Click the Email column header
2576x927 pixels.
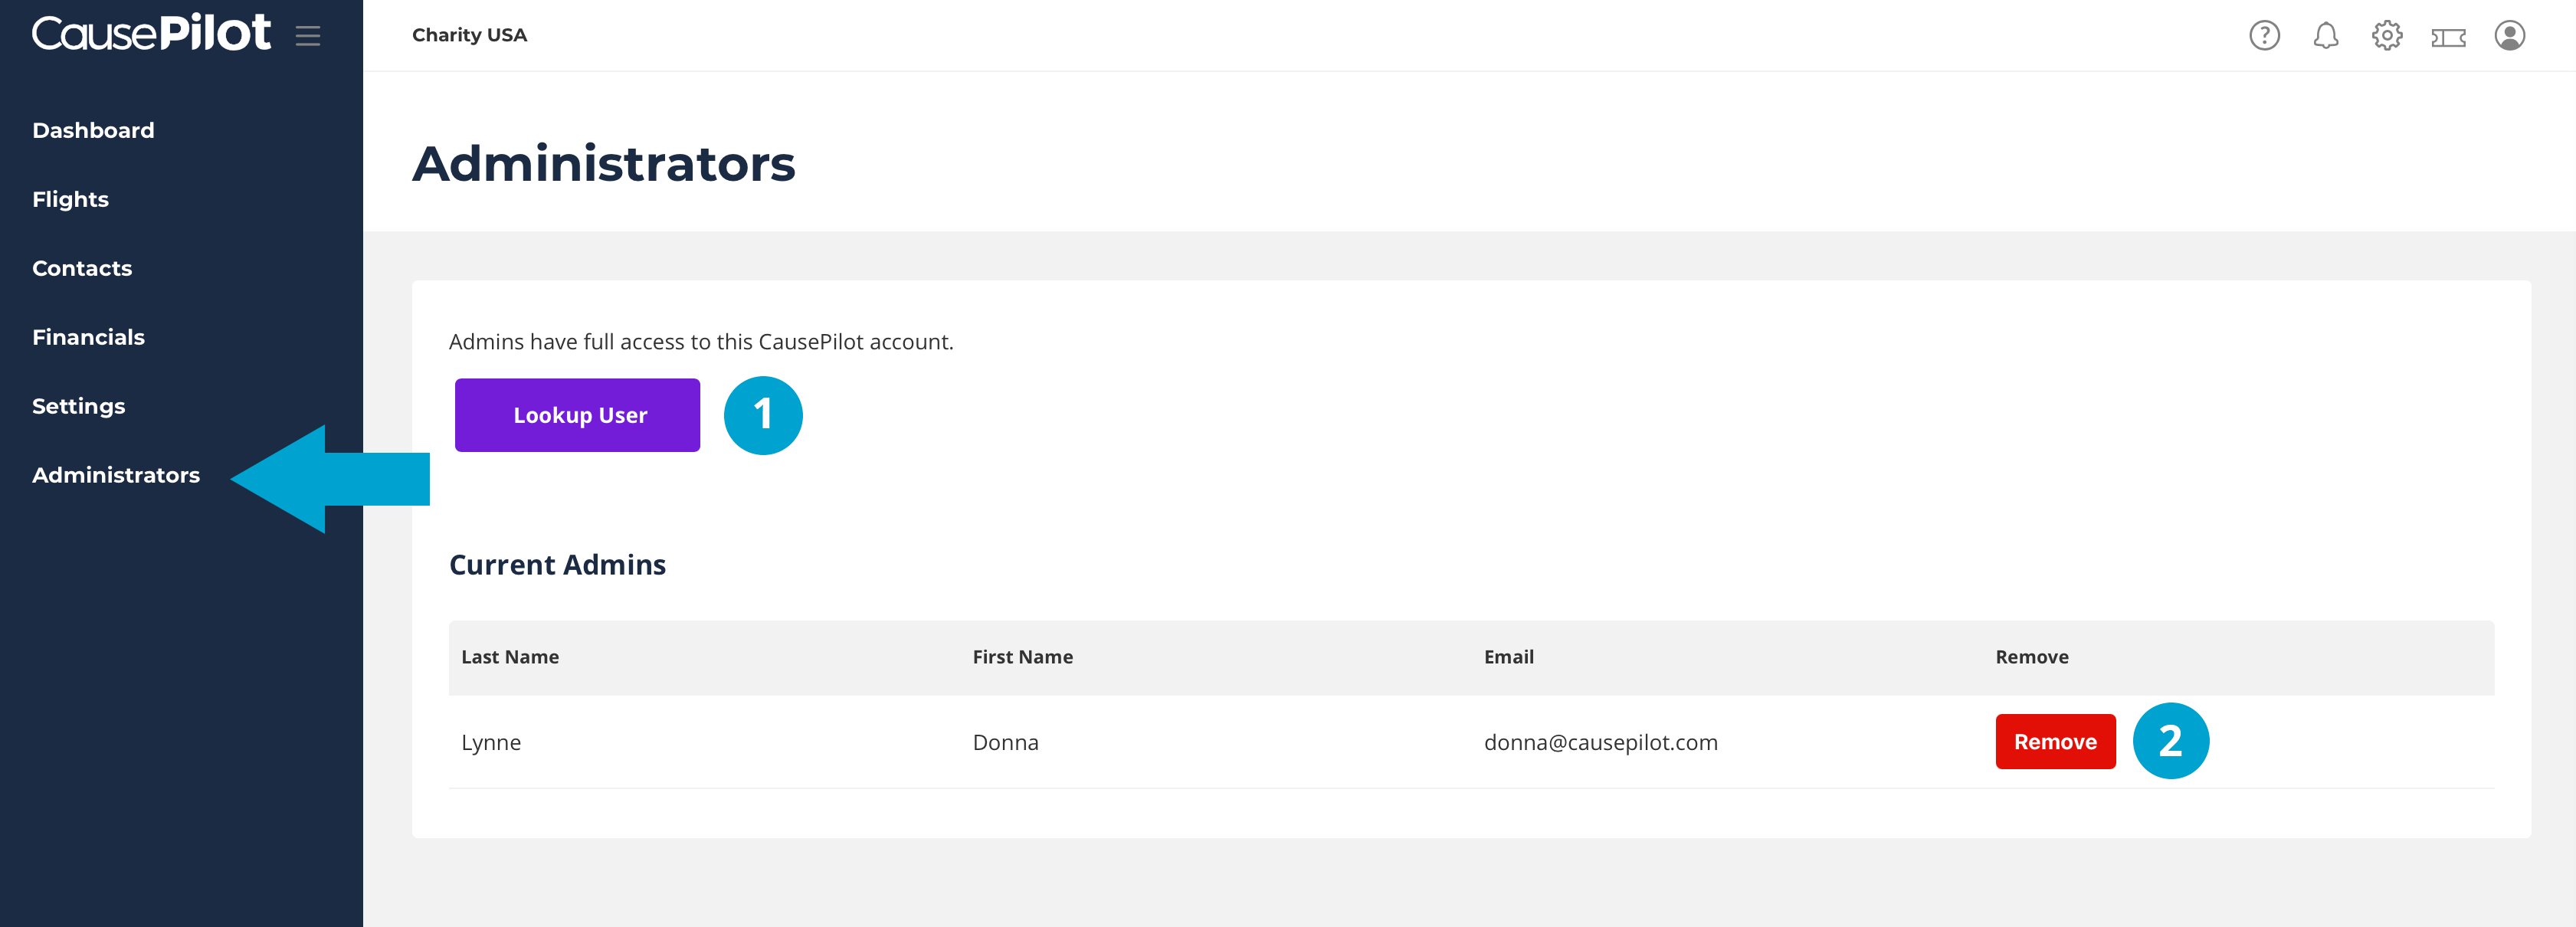pyautogui.click(x=1508, y=657)
